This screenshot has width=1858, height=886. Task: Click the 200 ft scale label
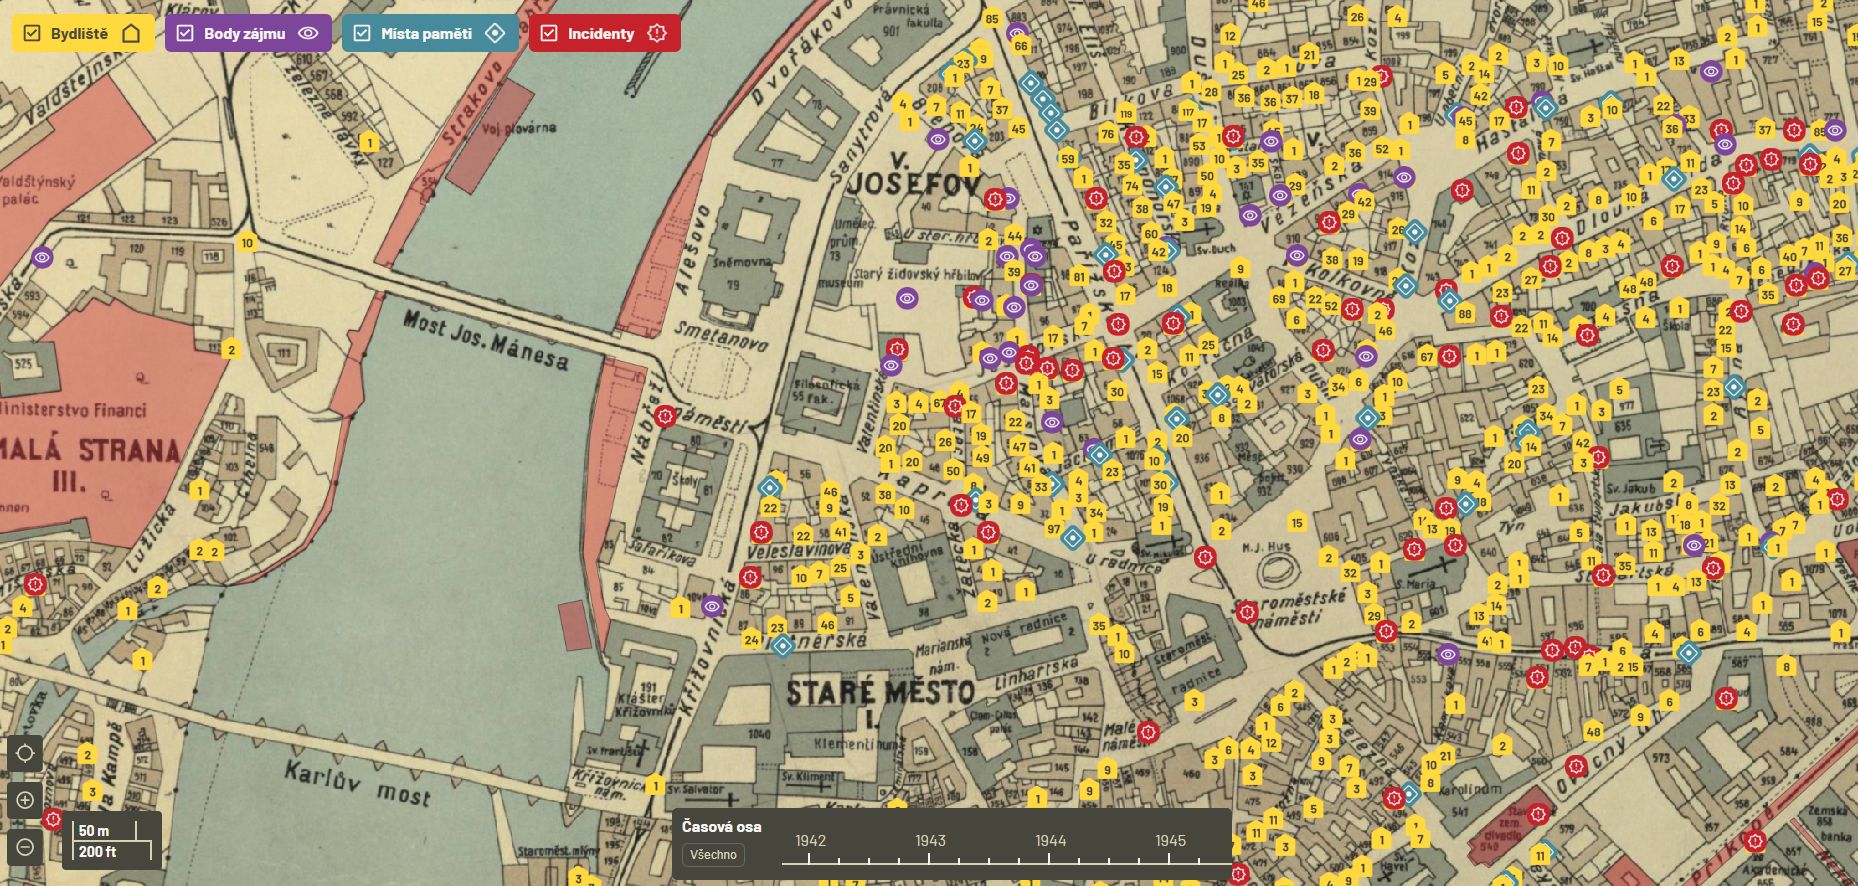tap(97, 852)
